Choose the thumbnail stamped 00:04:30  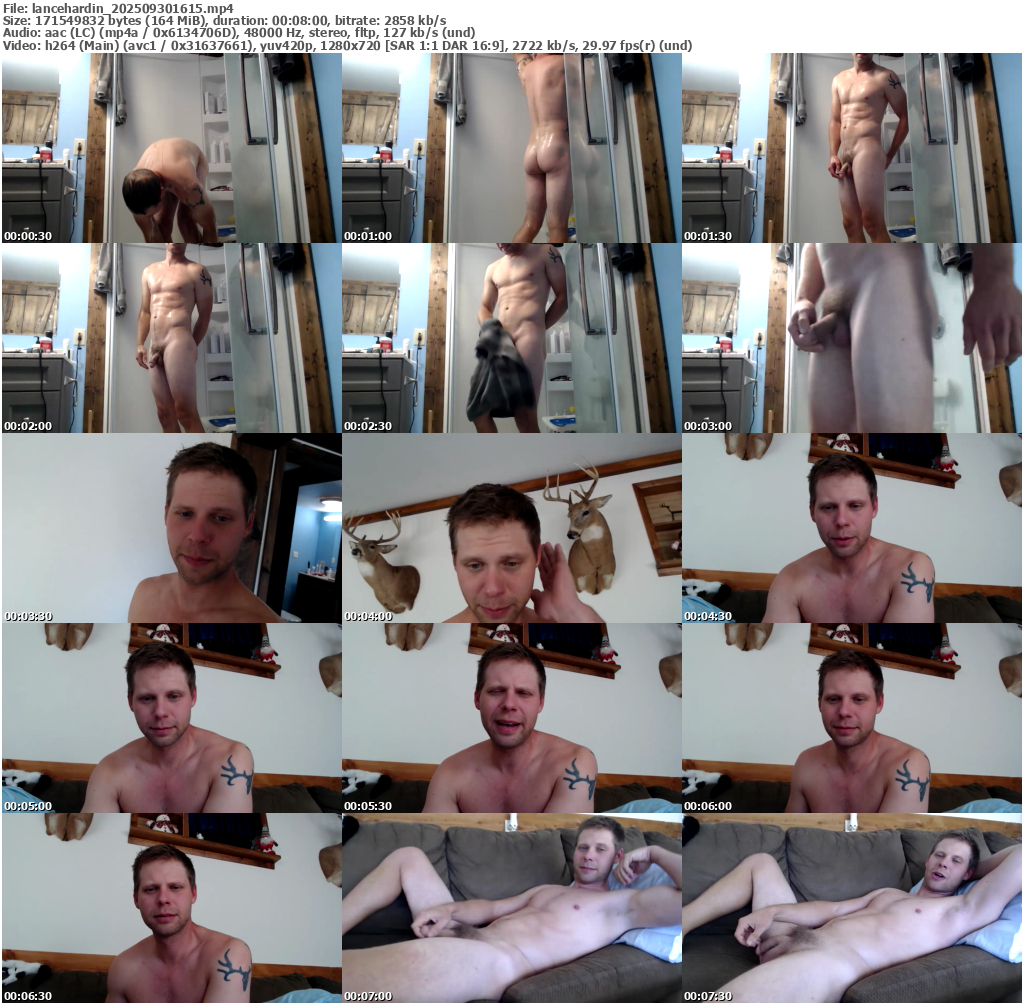coord(852,528)
